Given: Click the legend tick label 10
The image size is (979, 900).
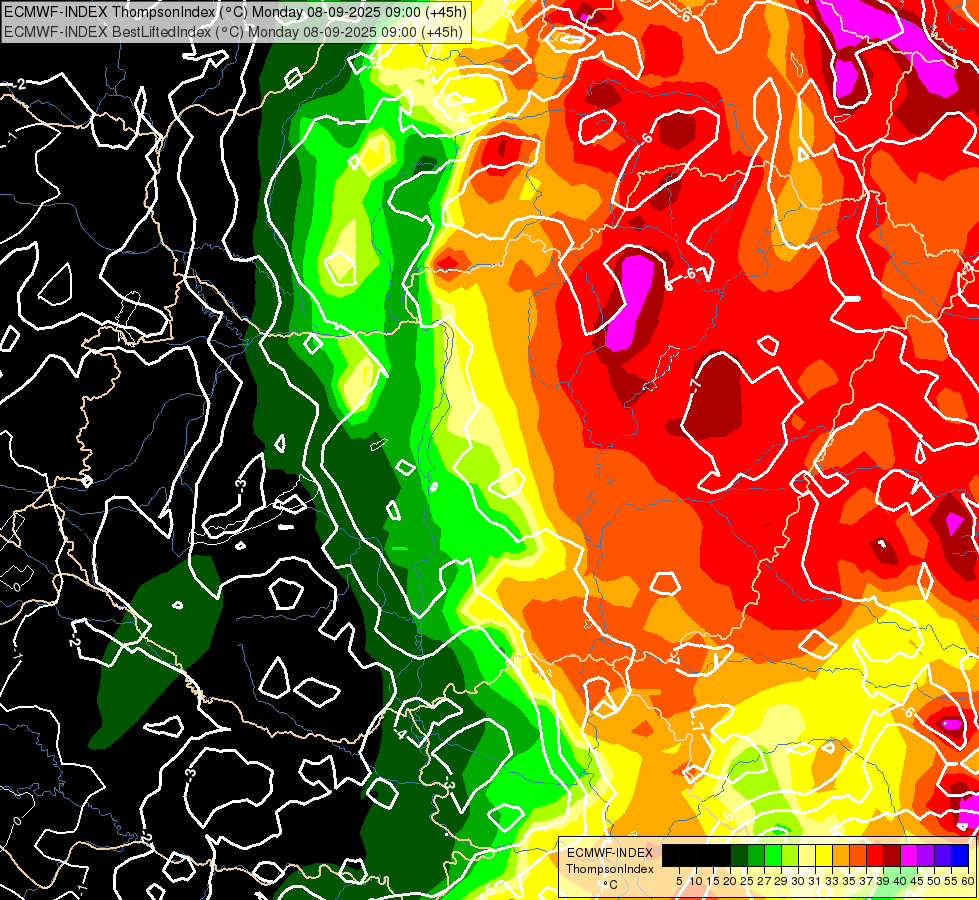Looking at the screenshot, I should pyautogui.click(x=696, y=881).
